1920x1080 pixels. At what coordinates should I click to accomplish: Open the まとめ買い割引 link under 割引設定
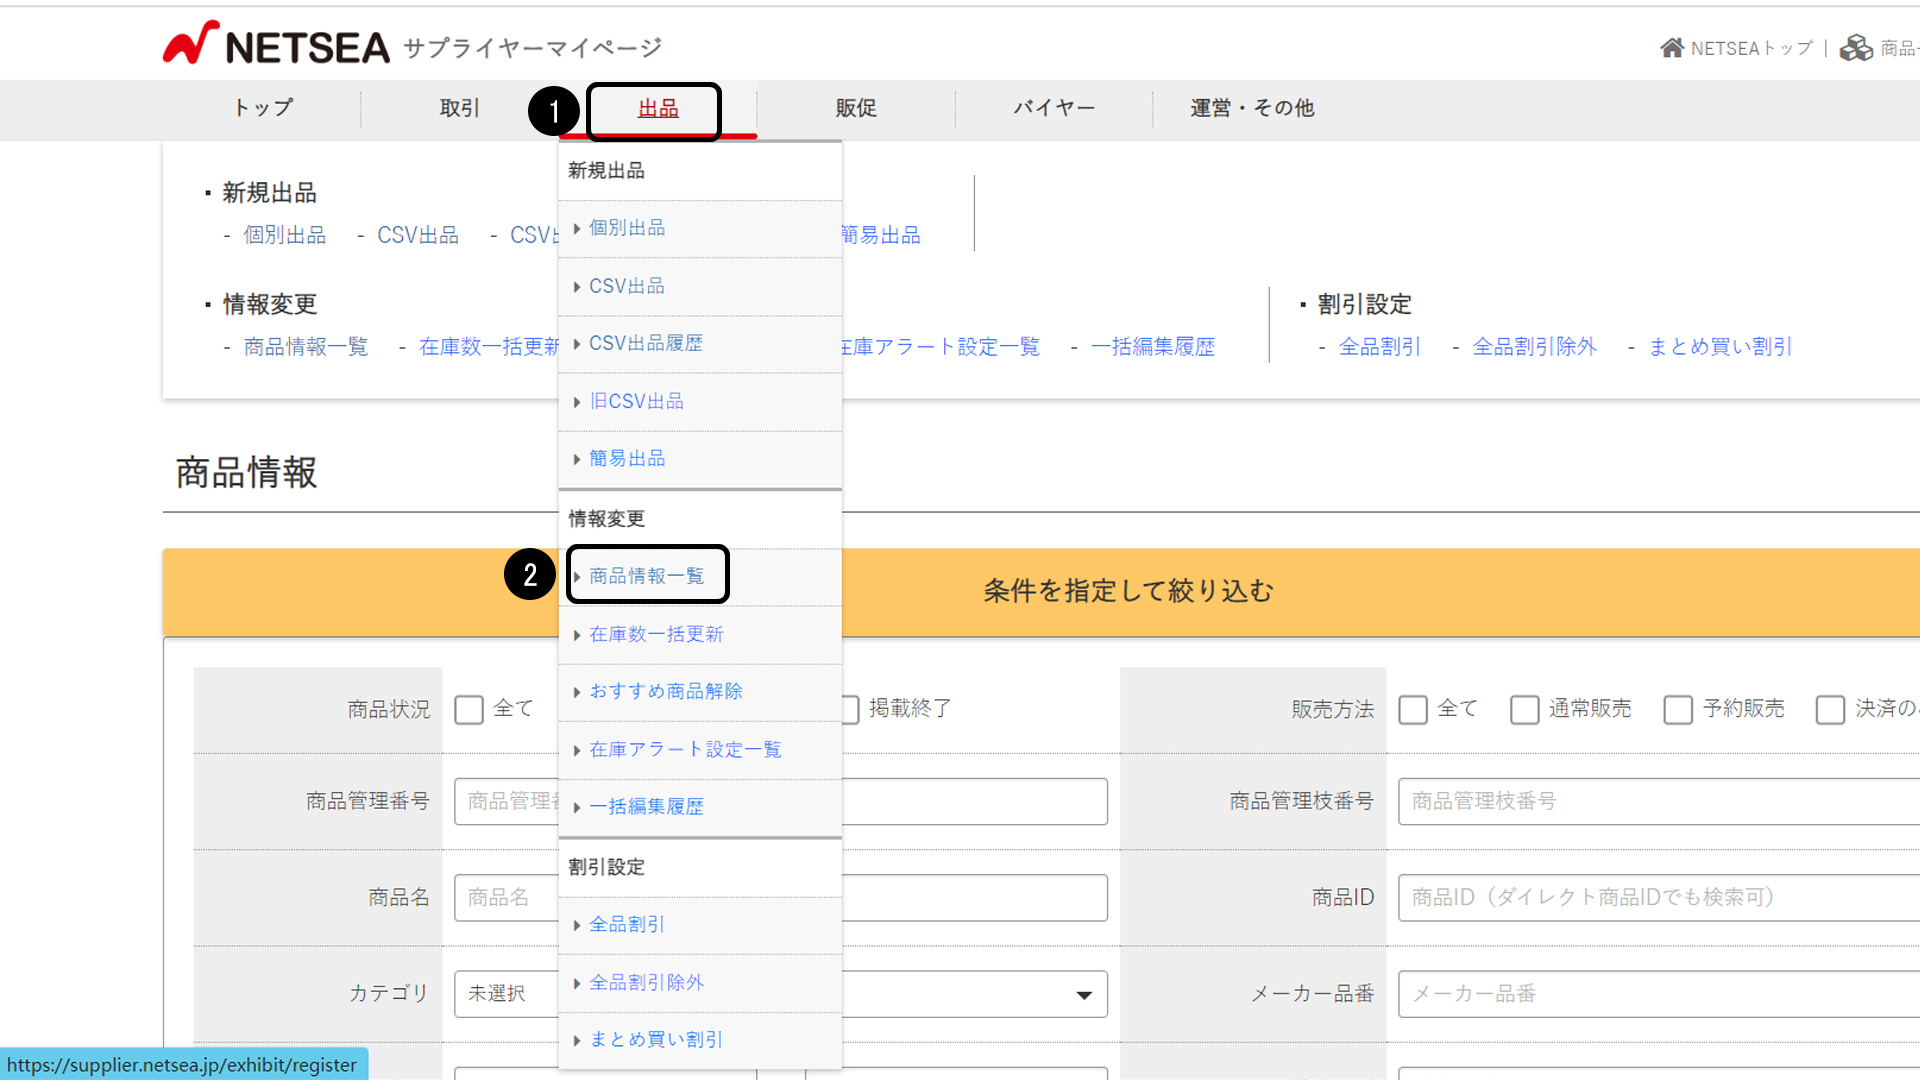pos(1720,347)
